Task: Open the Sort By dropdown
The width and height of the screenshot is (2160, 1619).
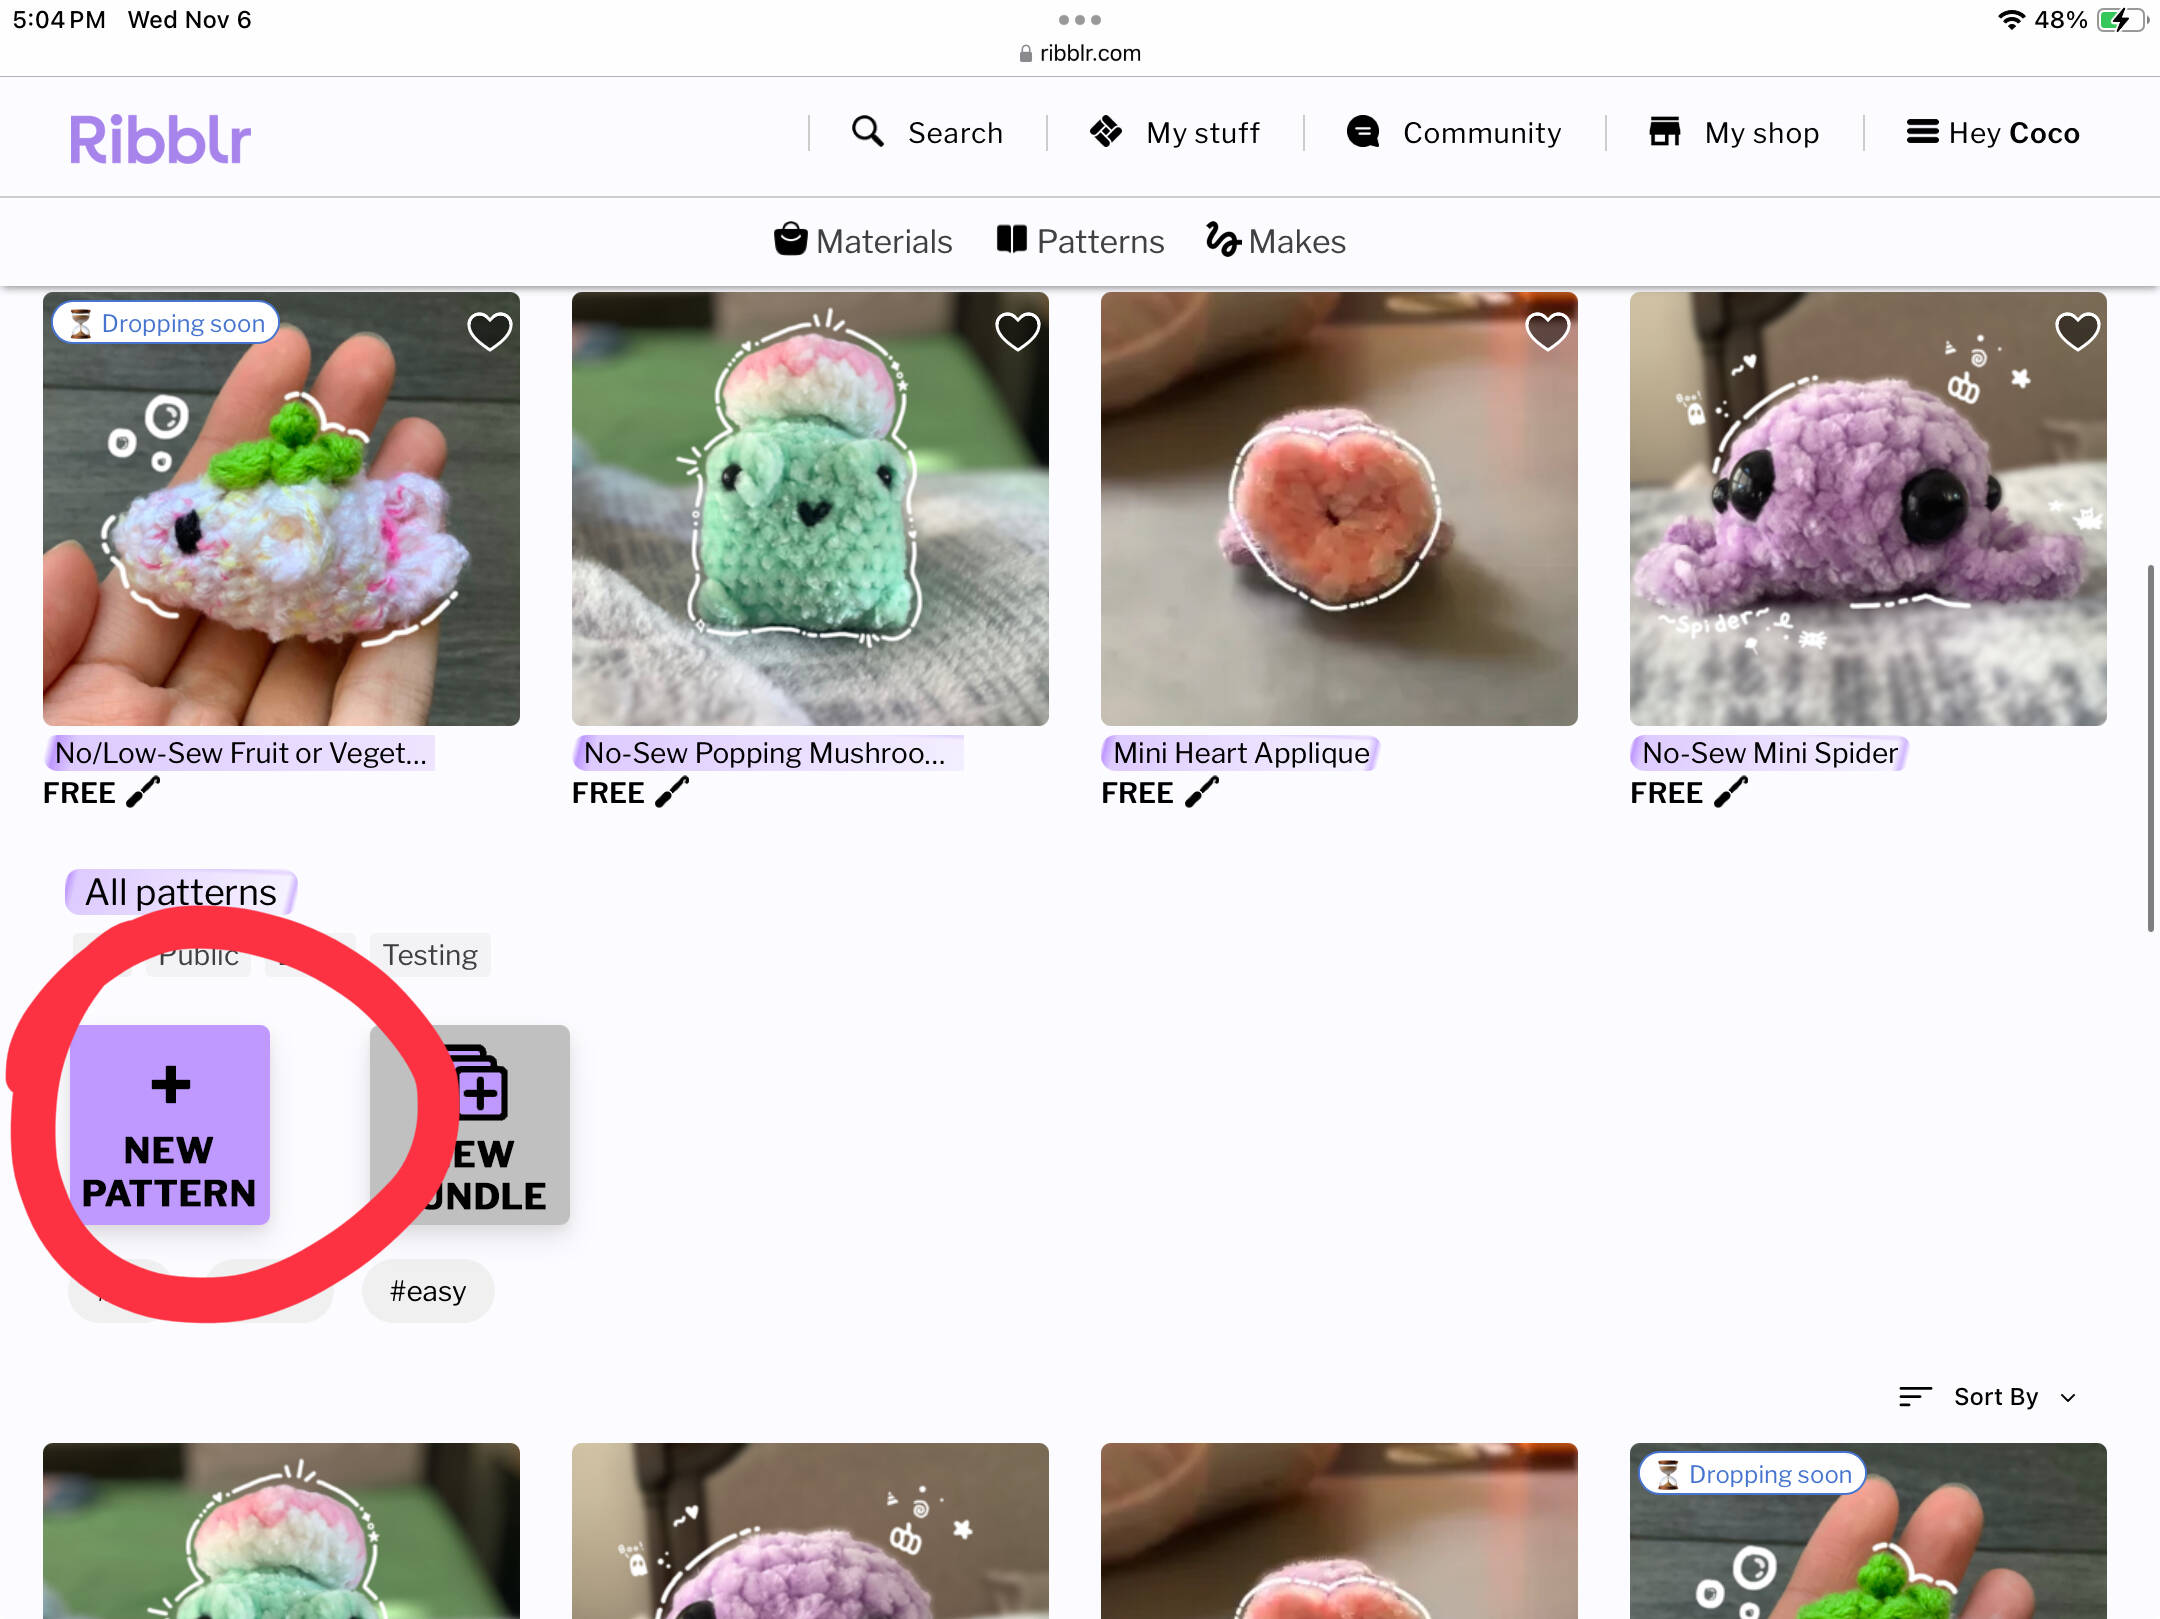Action: click(1988, 1397)
